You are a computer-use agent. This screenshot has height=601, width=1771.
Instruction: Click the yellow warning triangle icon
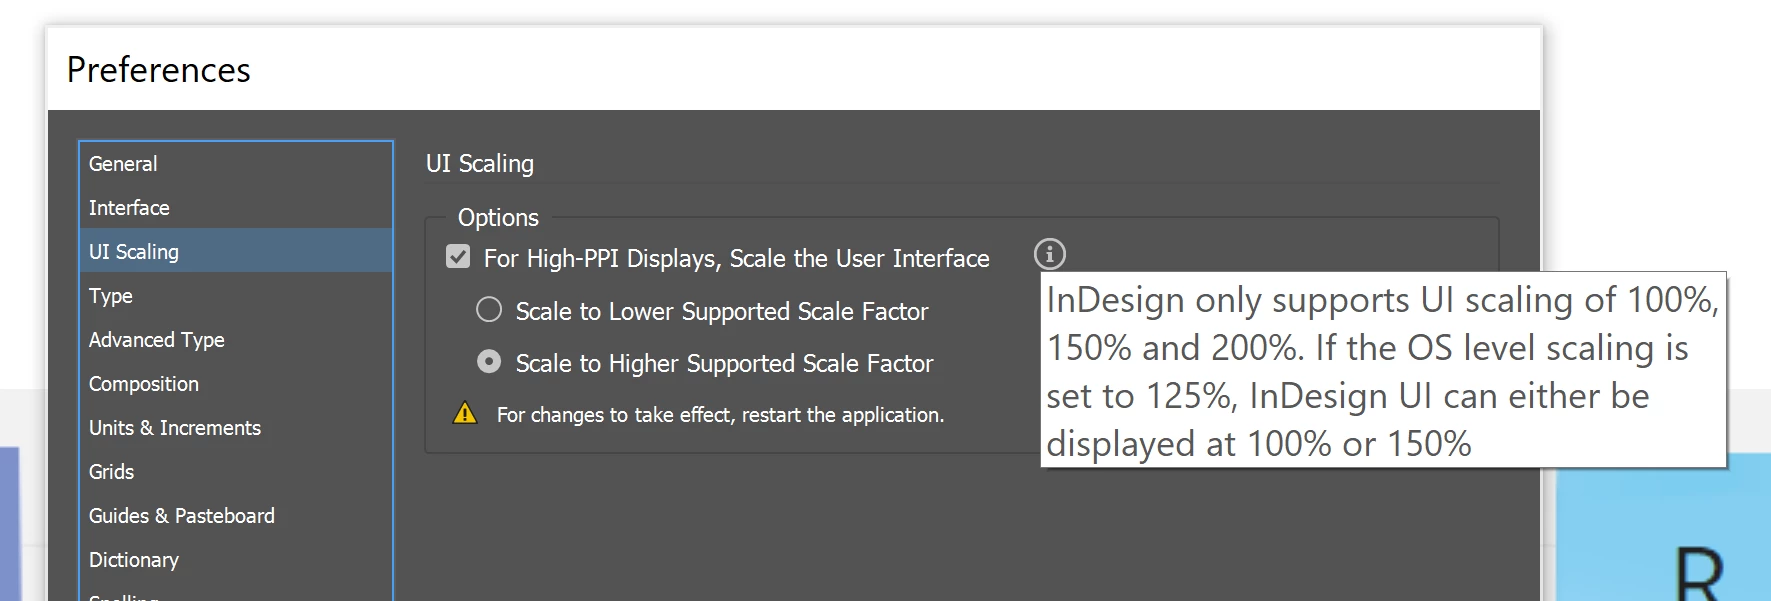tap(465, 413)
